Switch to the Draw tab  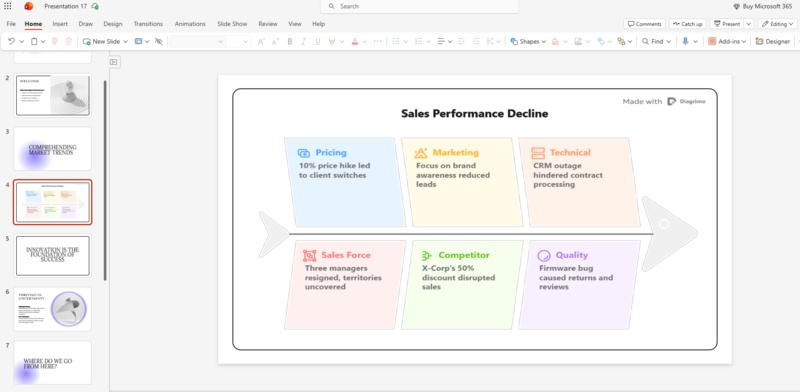pyautogui.click(x=86, y=24)
